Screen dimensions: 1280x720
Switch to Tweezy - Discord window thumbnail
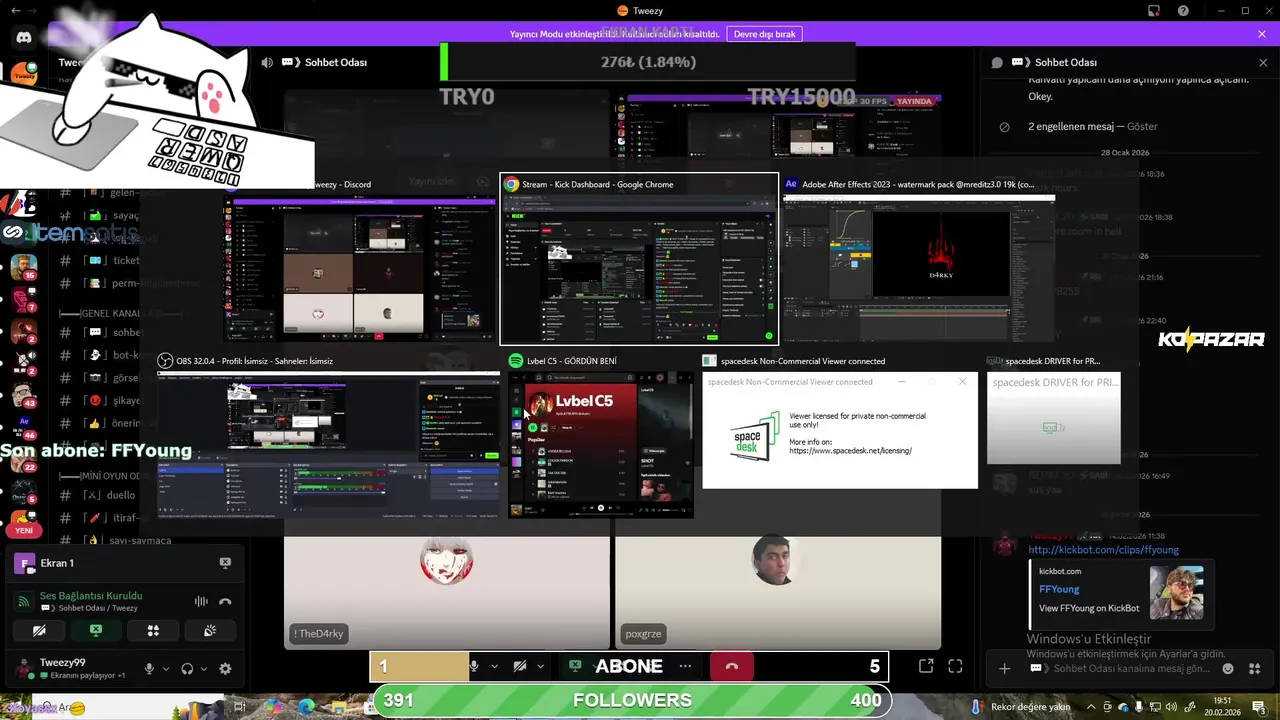(360, 259)
